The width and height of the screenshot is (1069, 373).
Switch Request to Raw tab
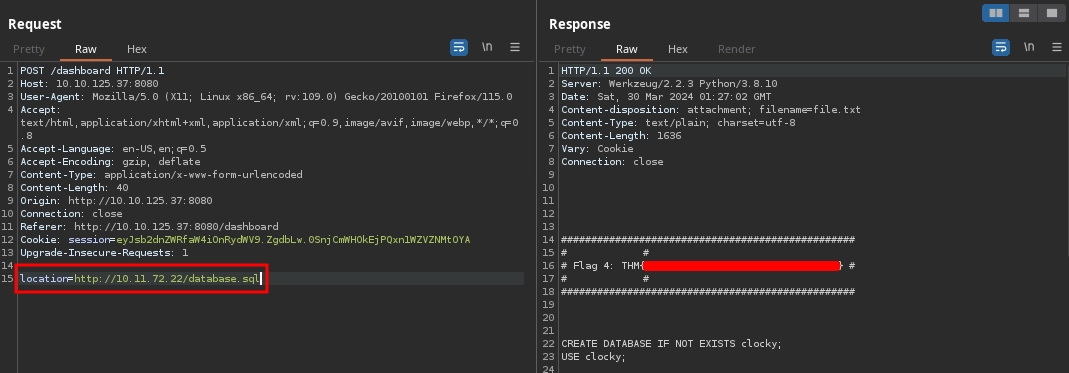pos(86,49)
